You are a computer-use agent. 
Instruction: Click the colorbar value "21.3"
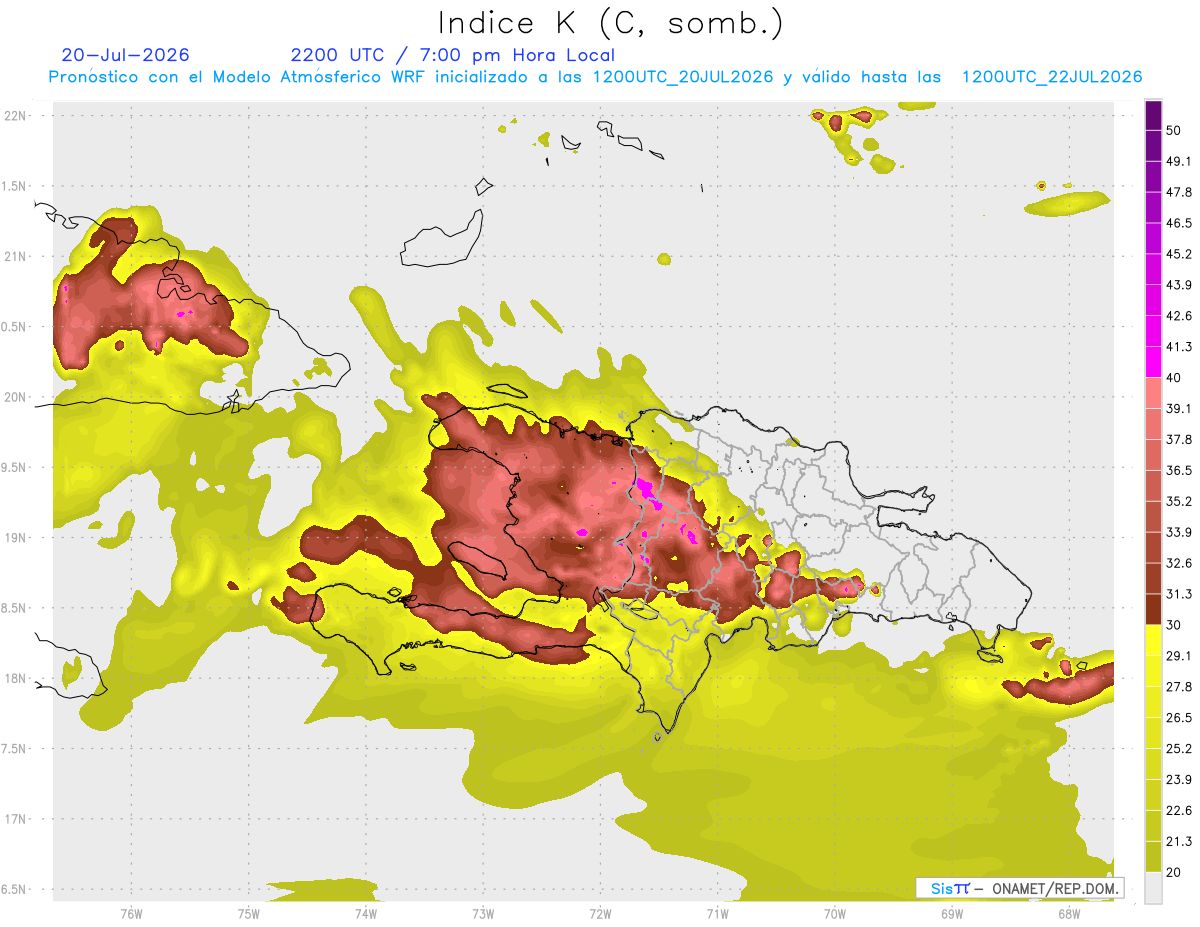click(1179, 842)
